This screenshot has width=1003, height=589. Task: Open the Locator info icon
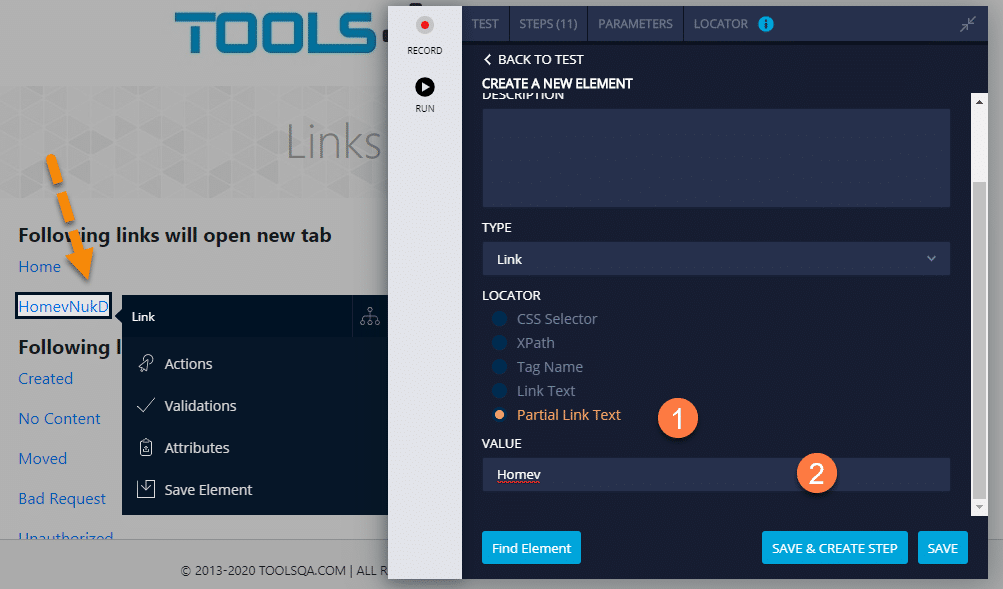pos(766,24)
